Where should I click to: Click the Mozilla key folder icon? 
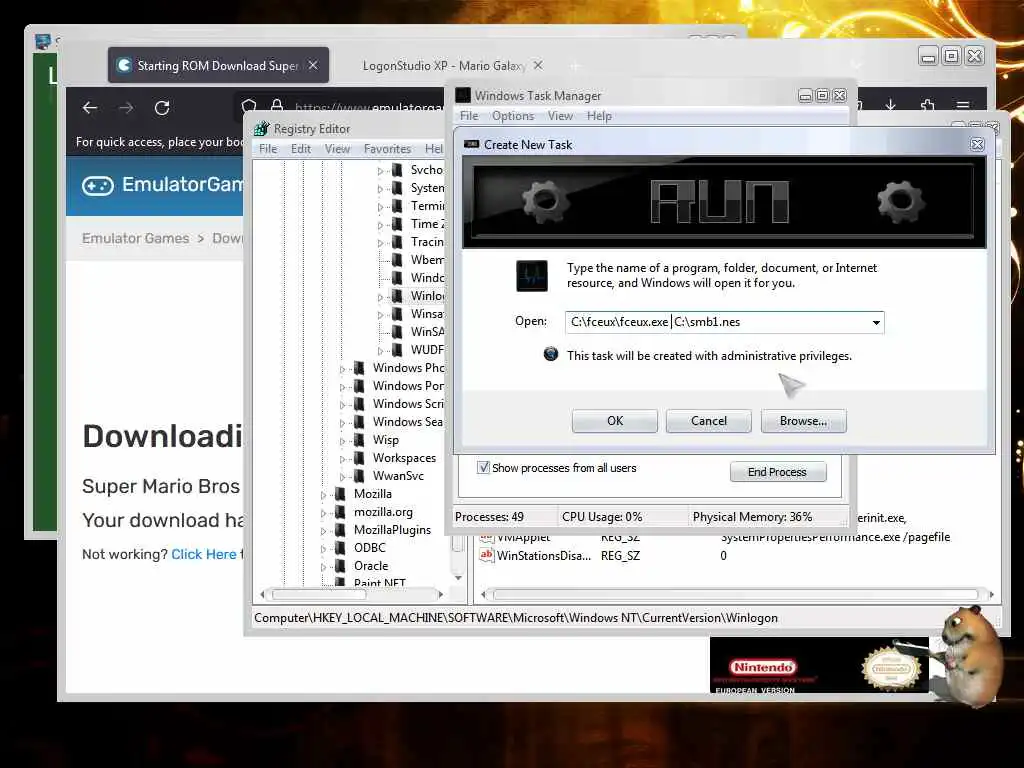pyautogui.click(x=340, y=494)
